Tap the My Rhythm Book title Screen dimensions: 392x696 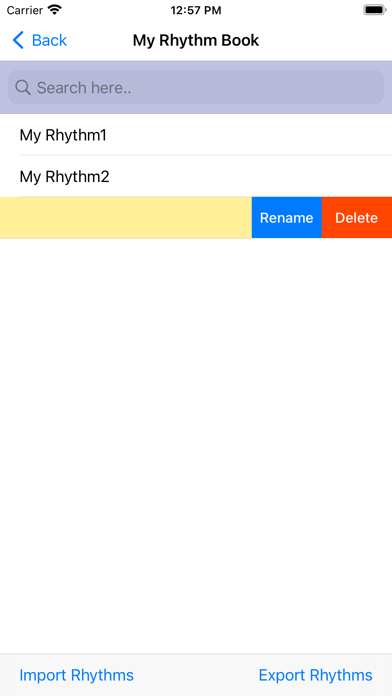[x=196, y=40]
